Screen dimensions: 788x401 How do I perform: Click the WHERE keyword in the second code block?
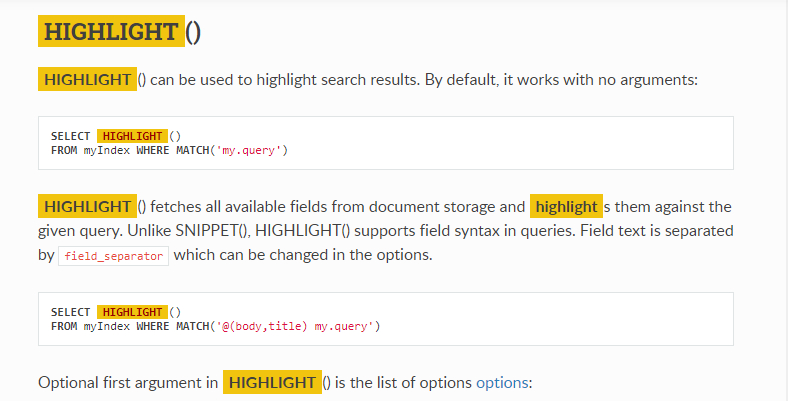coord(152,326)
